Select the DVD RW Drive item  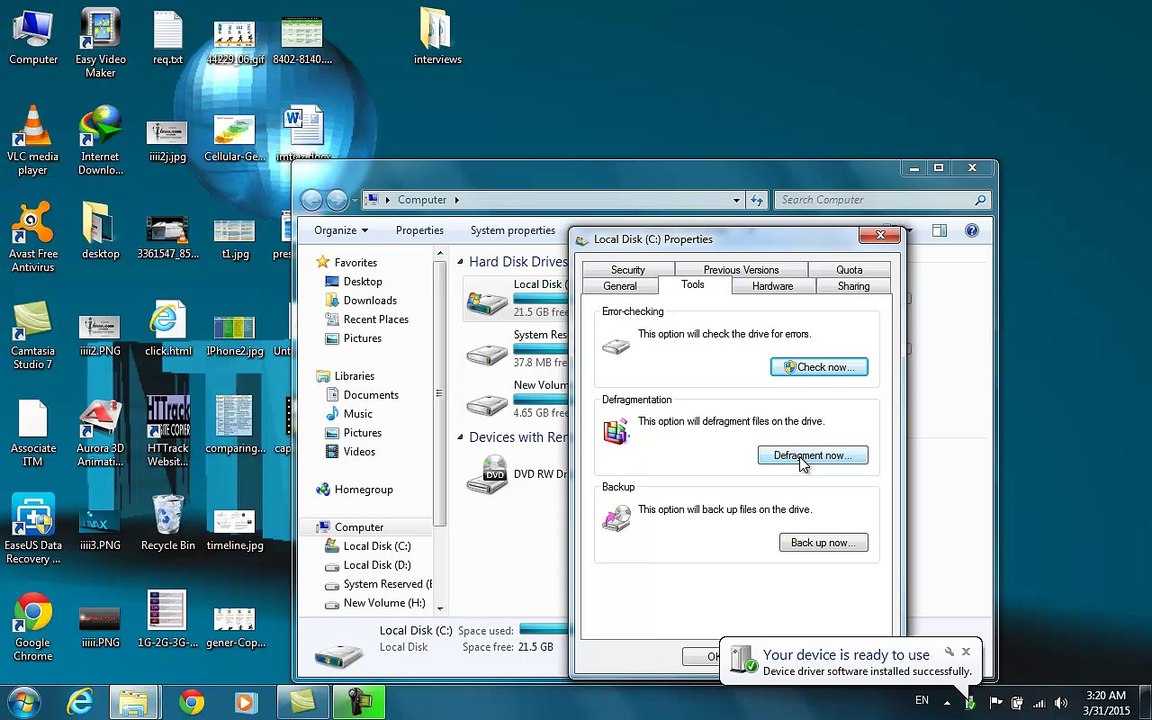click(x=518, y=474)
